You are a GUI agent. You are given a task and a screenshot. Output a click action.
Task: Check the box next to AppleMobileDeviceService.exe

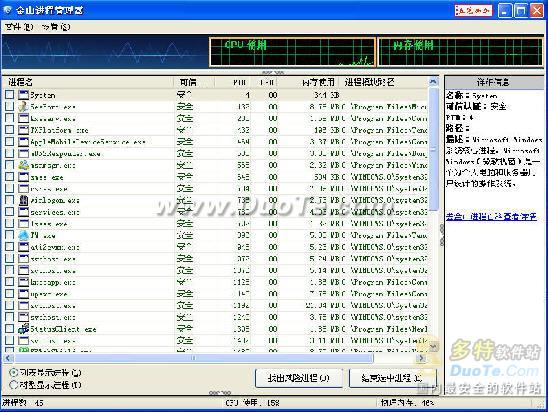pos(10,142)
